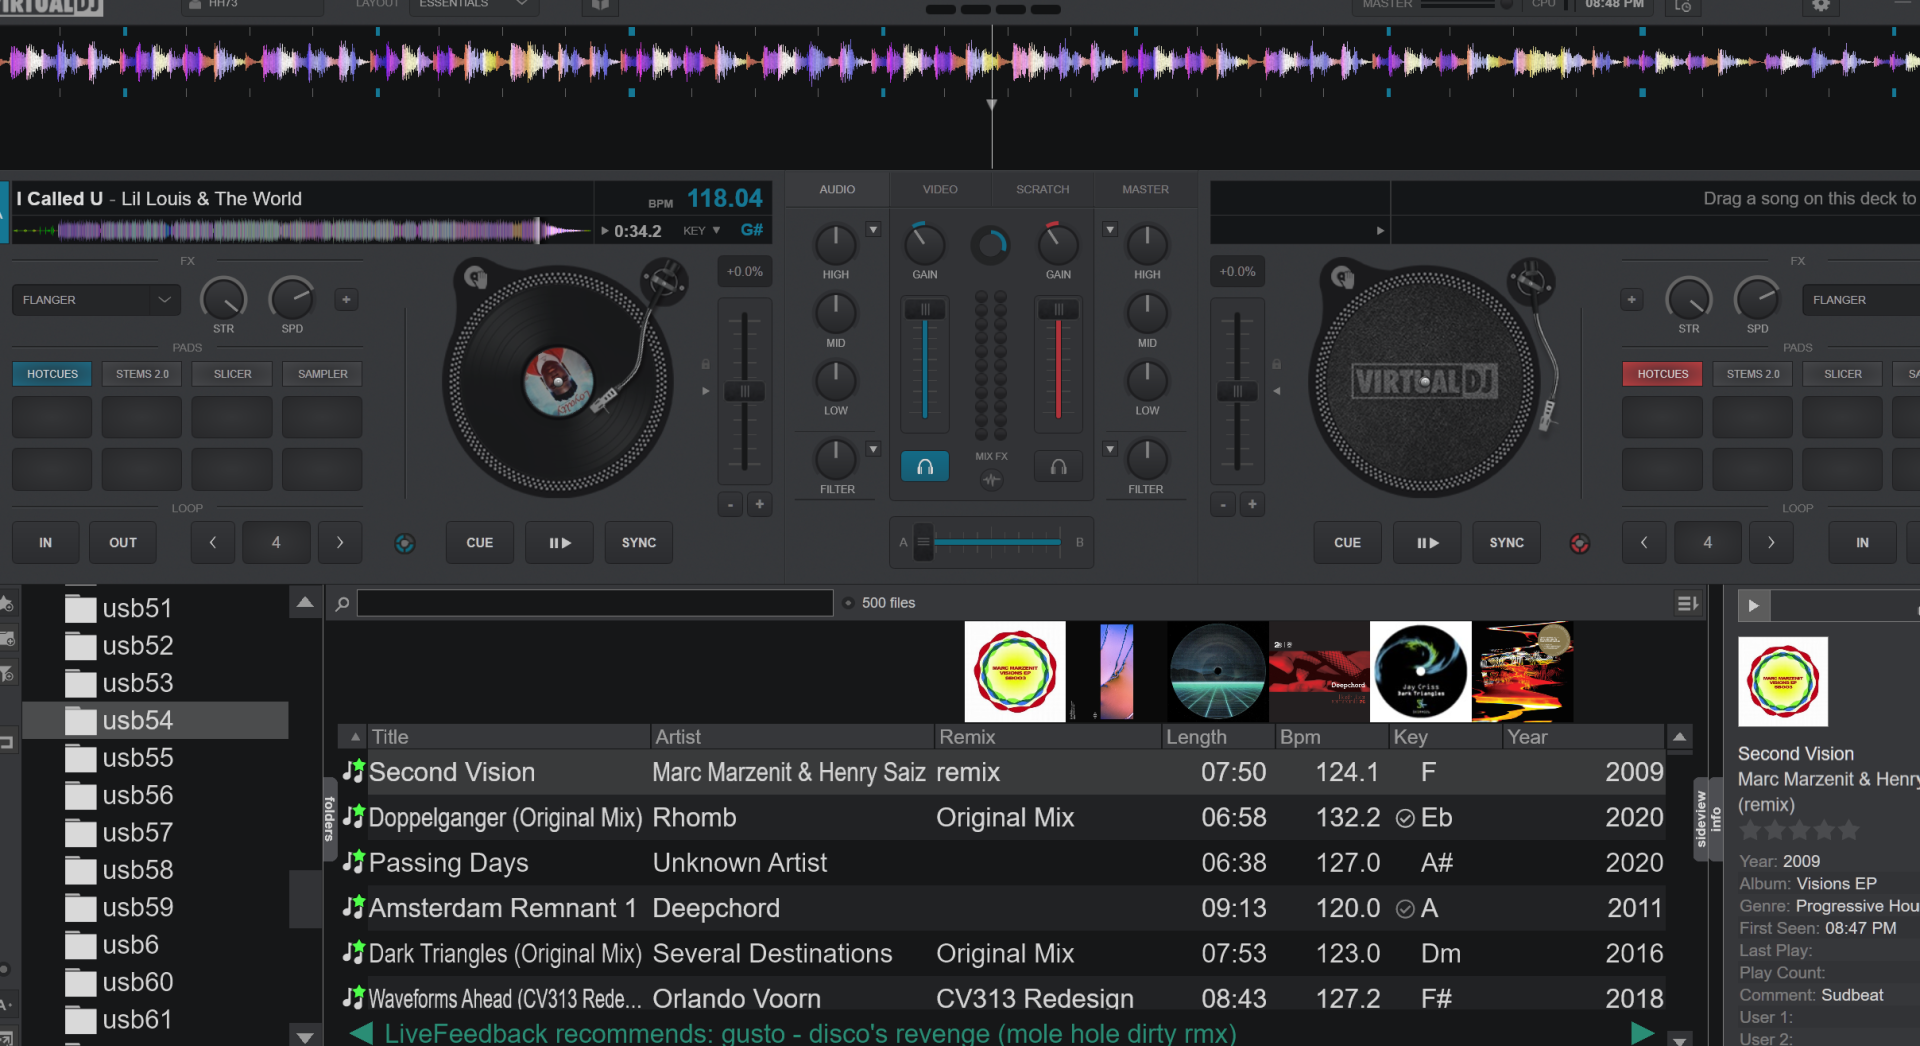Toggle left deck headphone cue button

point(924,466)
